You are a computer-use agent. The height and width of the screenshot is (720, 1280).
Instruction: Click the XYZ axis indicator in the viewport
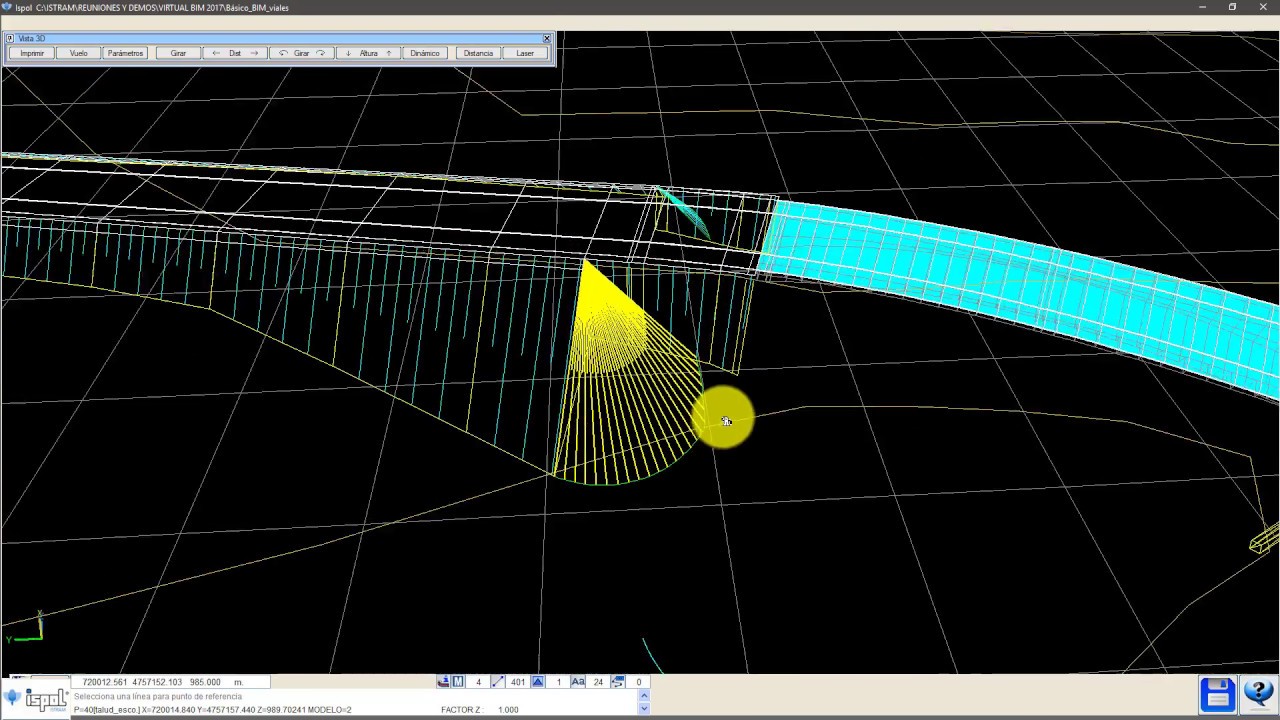pos(25,628)
